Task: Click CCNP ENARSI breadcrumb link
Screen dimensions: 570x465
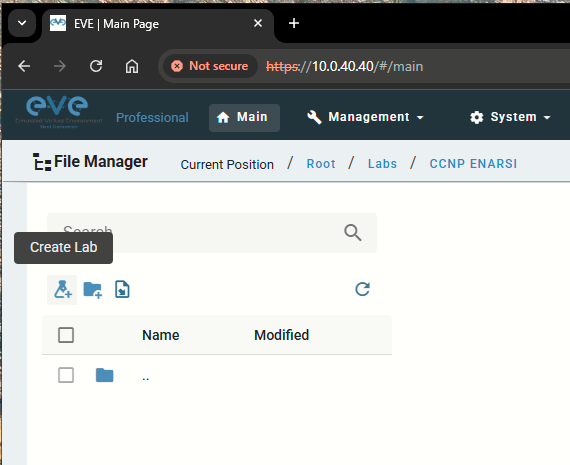Action: (473, 164)
